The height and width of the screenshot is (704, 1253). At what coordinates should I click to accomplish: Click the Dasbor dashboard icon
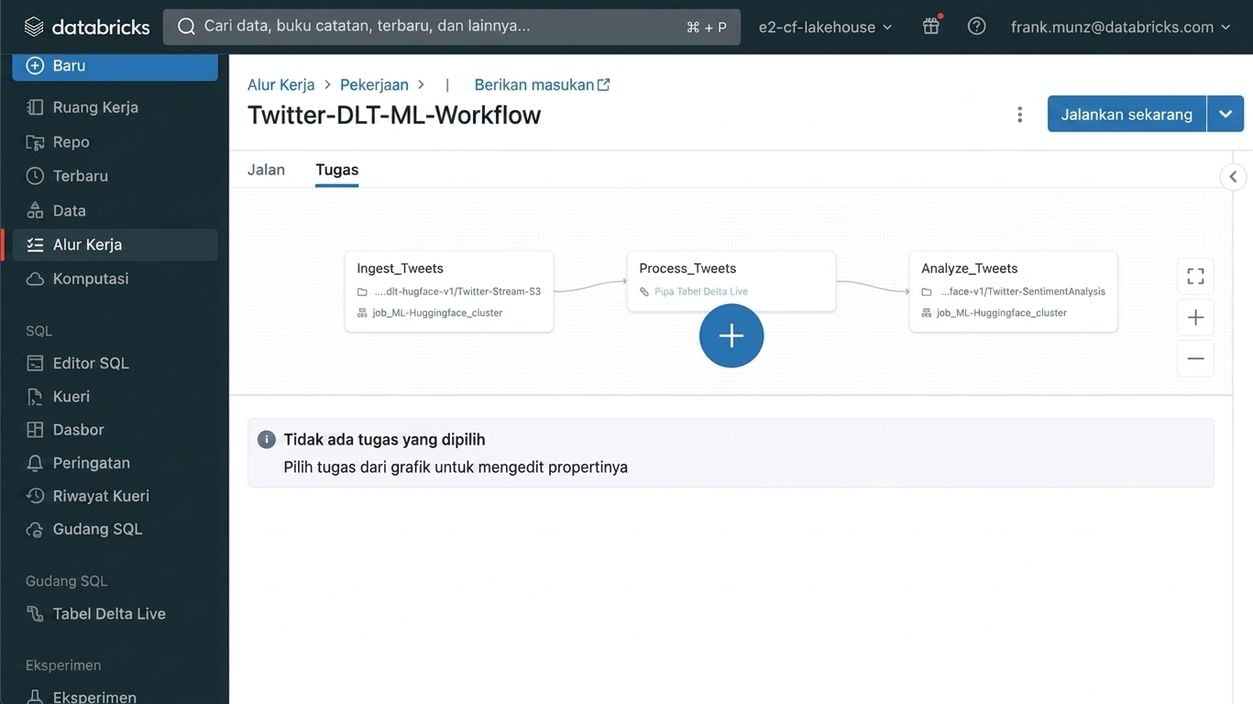point(35,429)
